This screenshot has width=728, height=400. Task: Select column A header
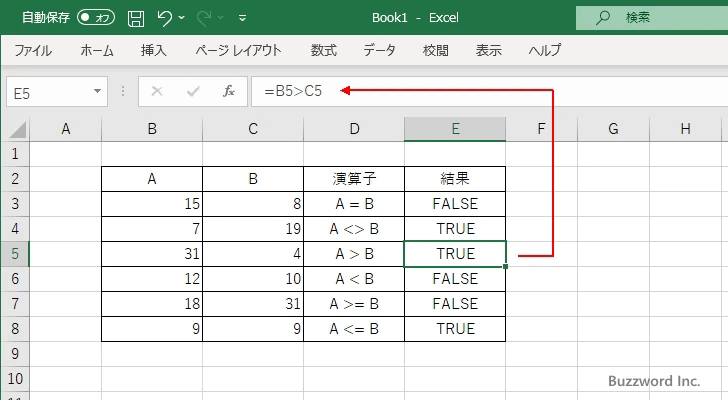tap(65, 129)
